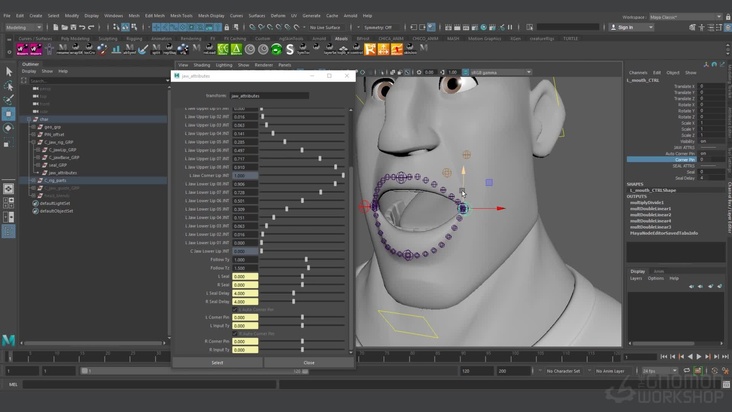Open the Shading menu in viewport panel
732x412 pixels.
pyautogui.click(x=201, y=65)
